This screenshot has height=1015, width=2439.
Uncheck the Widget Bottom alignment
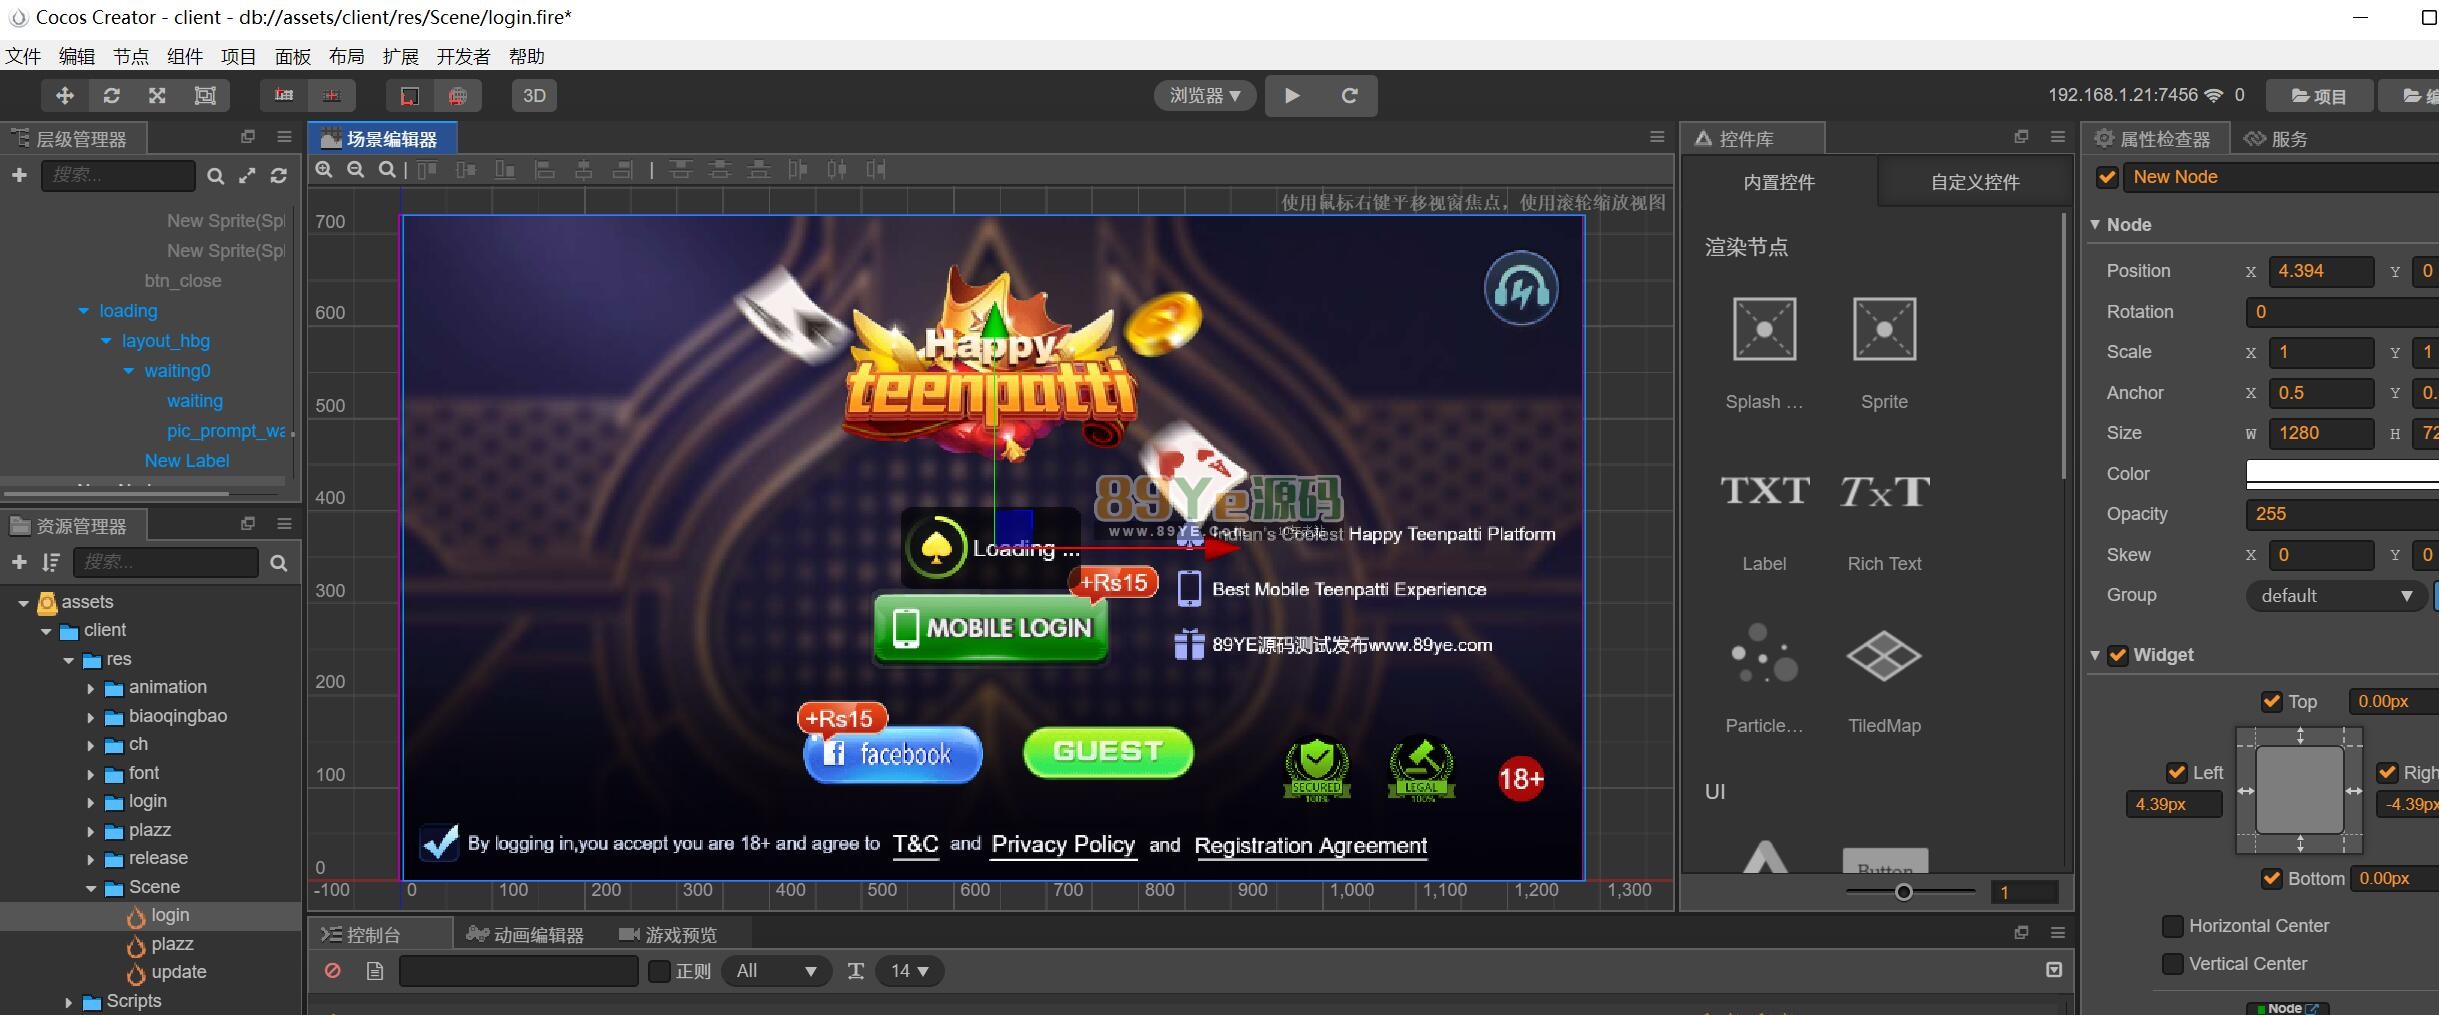2272,878
